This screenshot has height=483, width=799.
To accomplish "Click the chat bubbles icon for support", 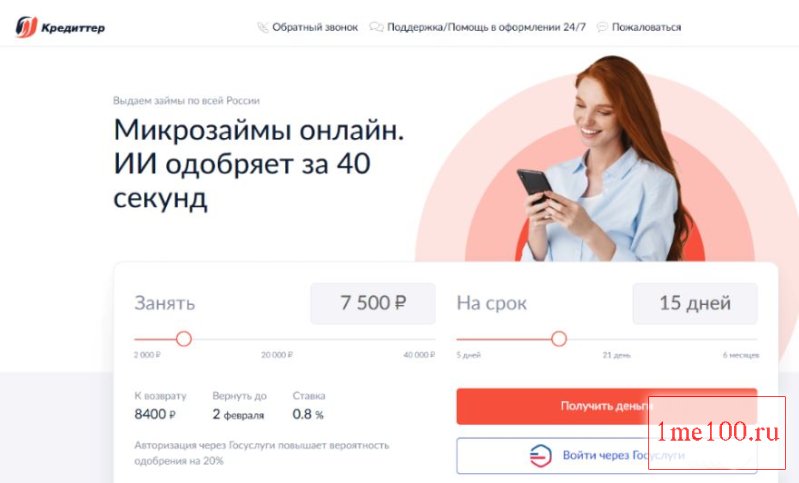I will (376, 27).
